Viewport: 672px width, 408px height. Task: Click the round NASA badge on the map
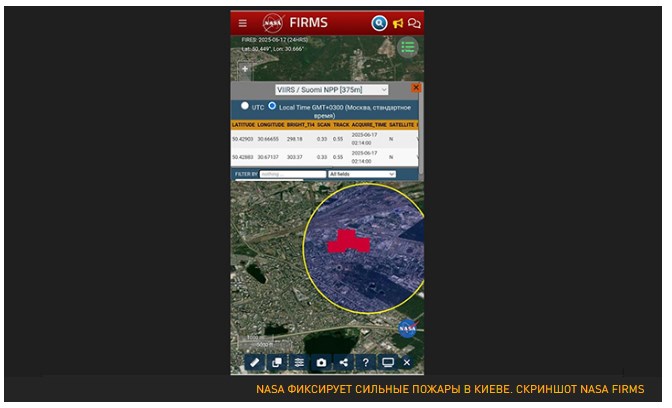click(x=407, y=328)
